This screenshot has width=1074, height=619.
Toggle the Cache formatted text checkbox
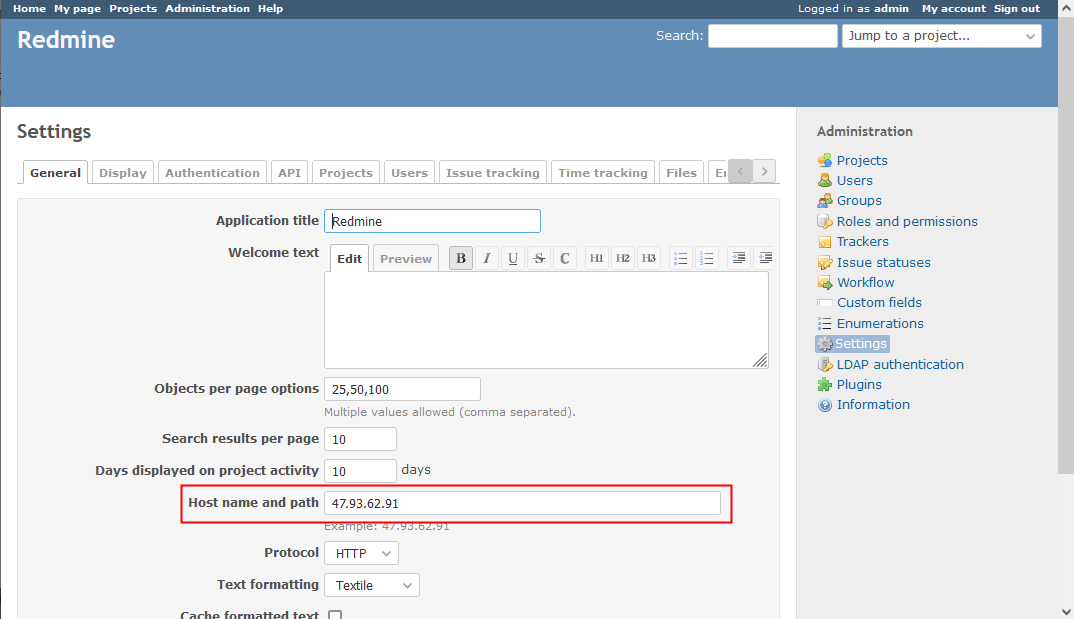[x=335, y=614]
